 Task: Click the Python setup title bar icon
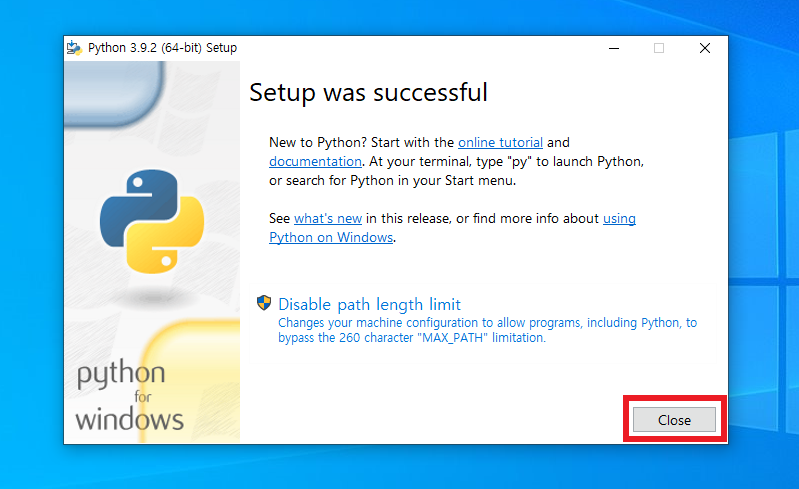coord(74,48)
